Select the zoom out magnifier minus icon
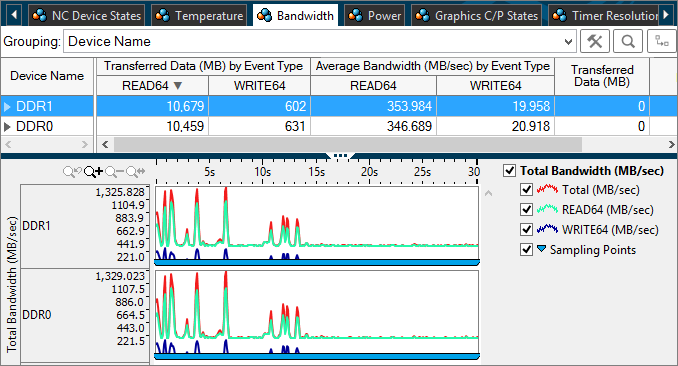678x366 pixels. point(114,172)
